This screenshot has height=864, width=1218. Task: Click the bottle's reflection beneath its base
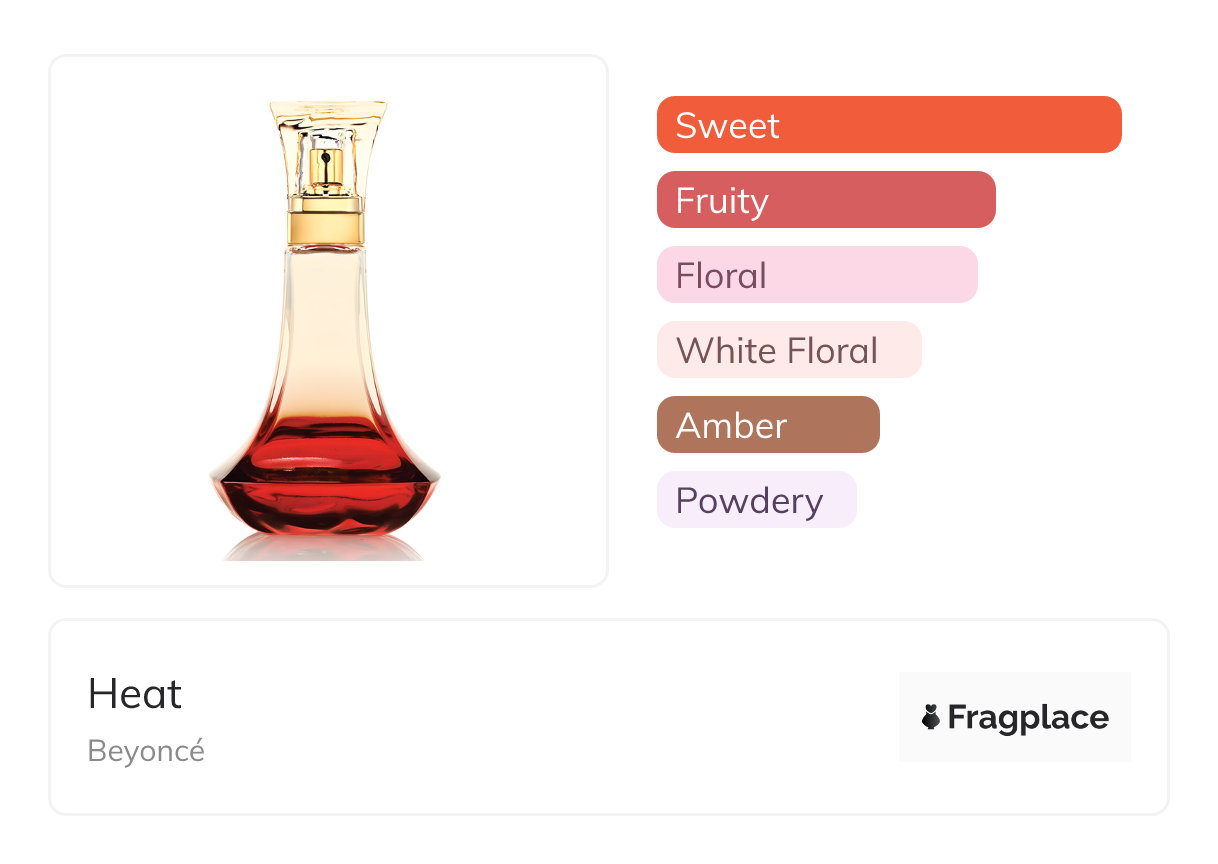pos(324,547)
